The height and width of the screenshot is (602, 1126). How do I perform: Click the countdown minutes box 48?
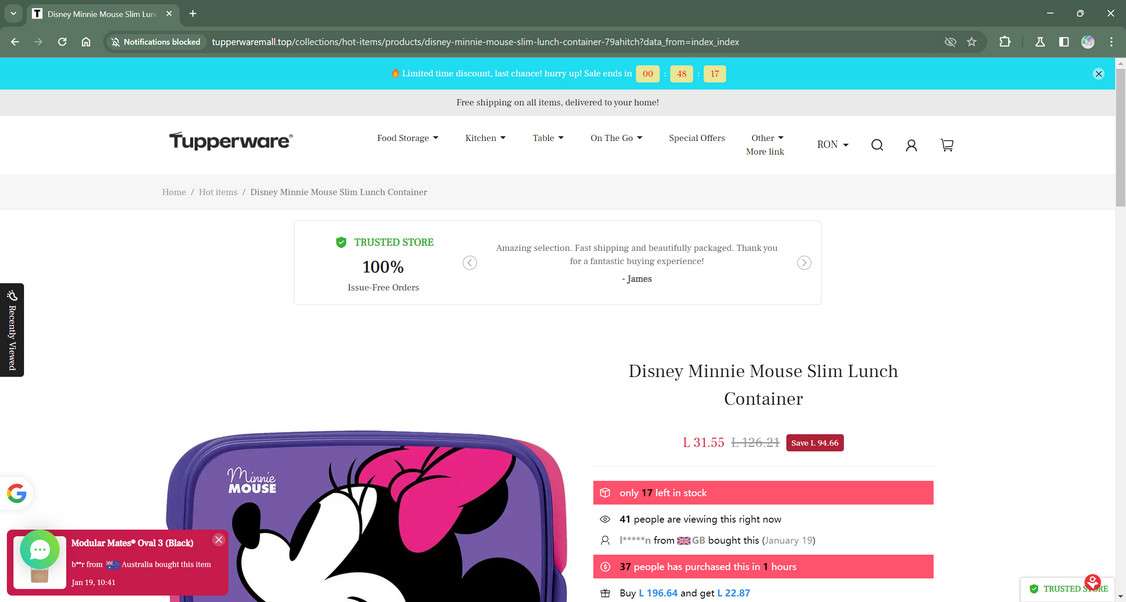point(681,74)
